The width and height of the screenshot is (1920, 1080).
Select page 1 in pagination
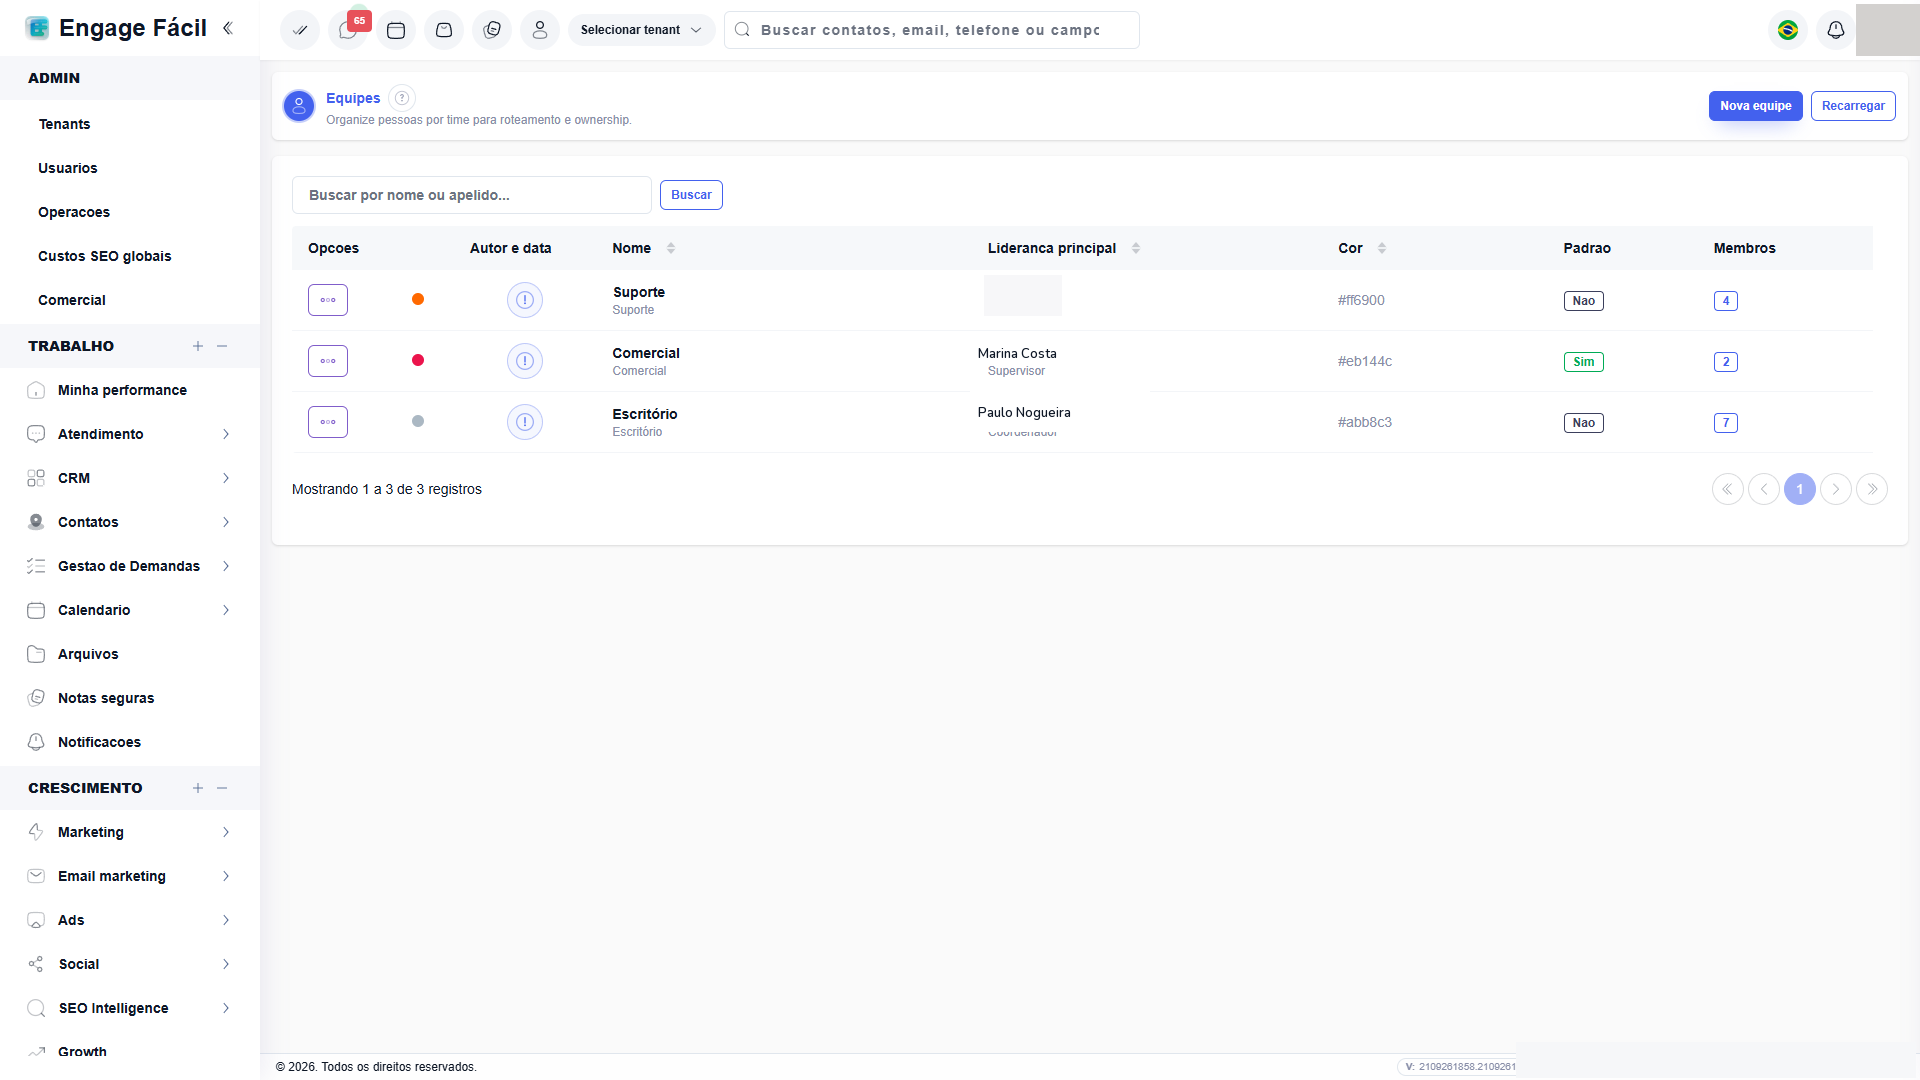[x=1800, y=489]
